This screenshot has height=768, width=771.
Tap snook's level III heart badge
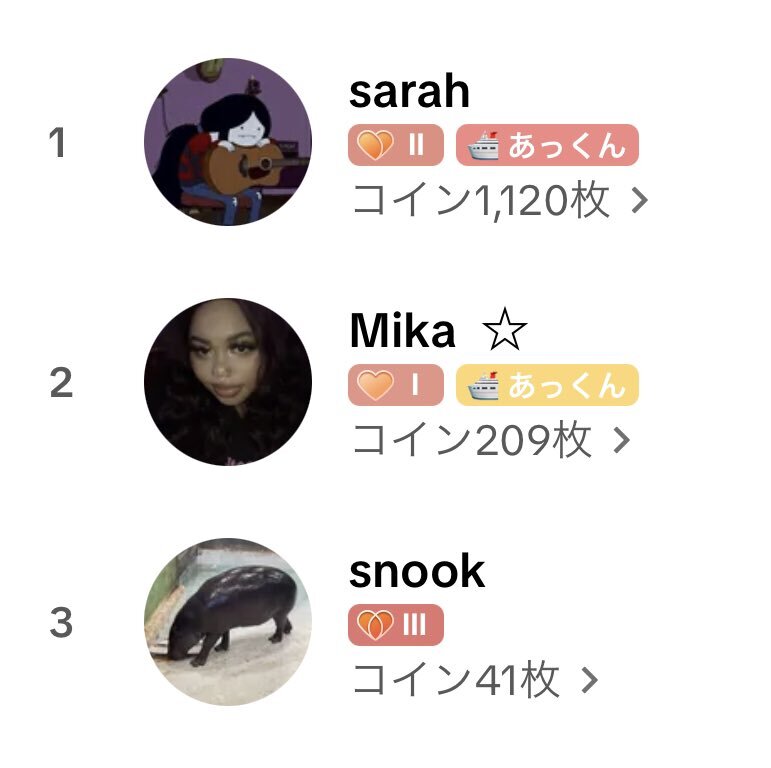point(396,625)
